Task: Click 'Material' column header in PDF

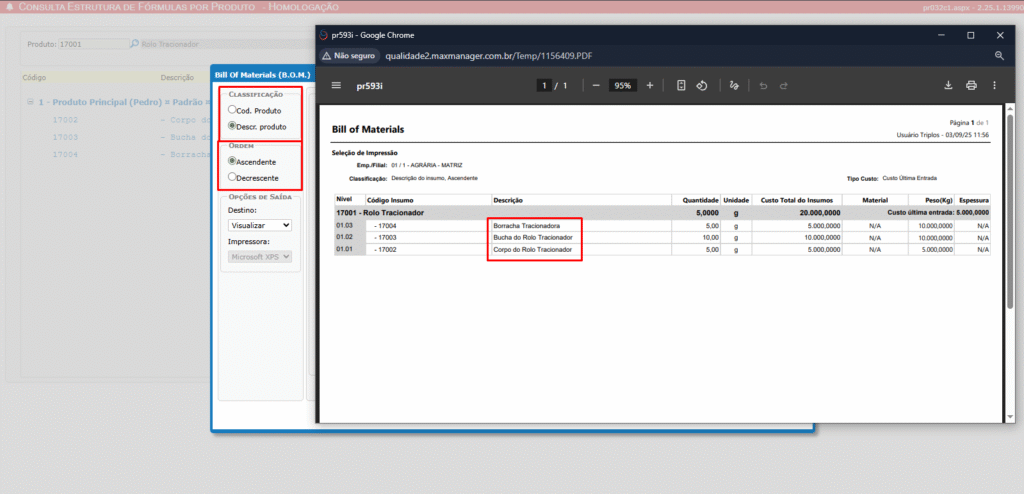Action: tap(875, 200)
